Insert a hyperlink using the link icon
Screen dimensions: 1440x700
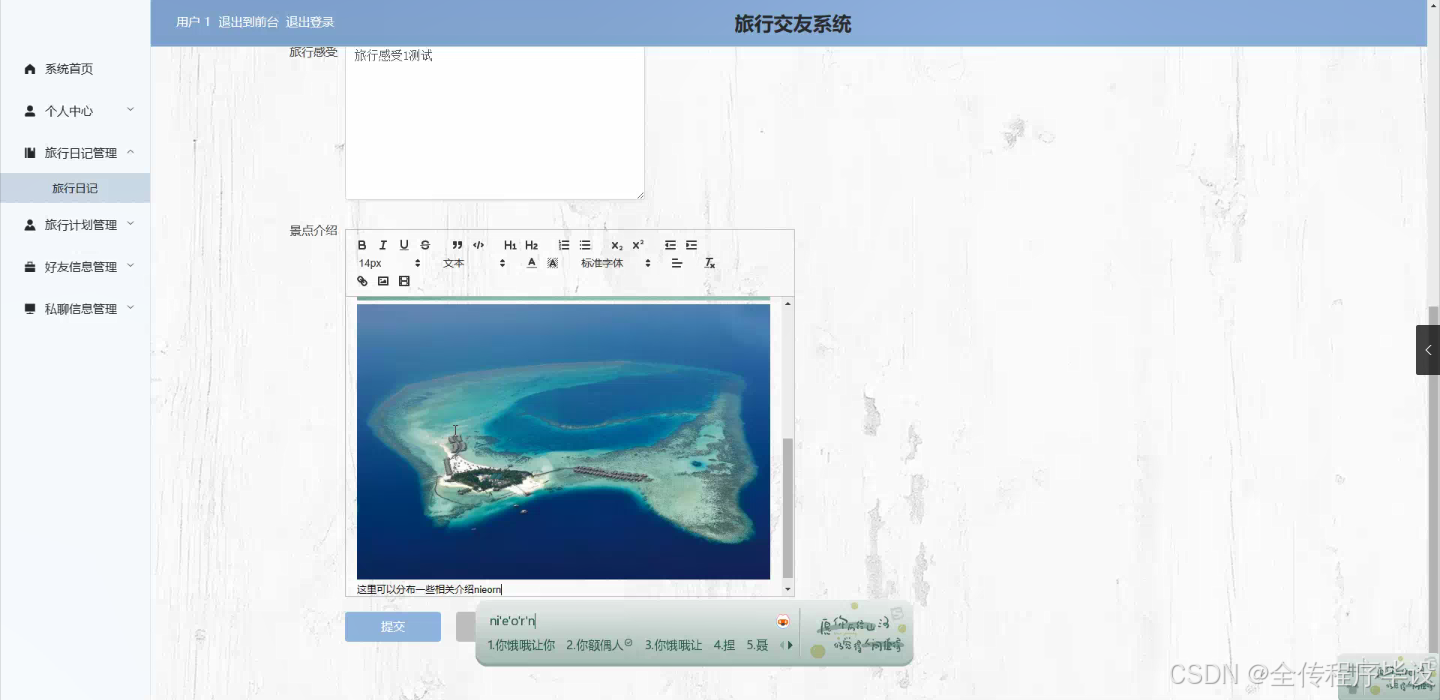[361, 281]
